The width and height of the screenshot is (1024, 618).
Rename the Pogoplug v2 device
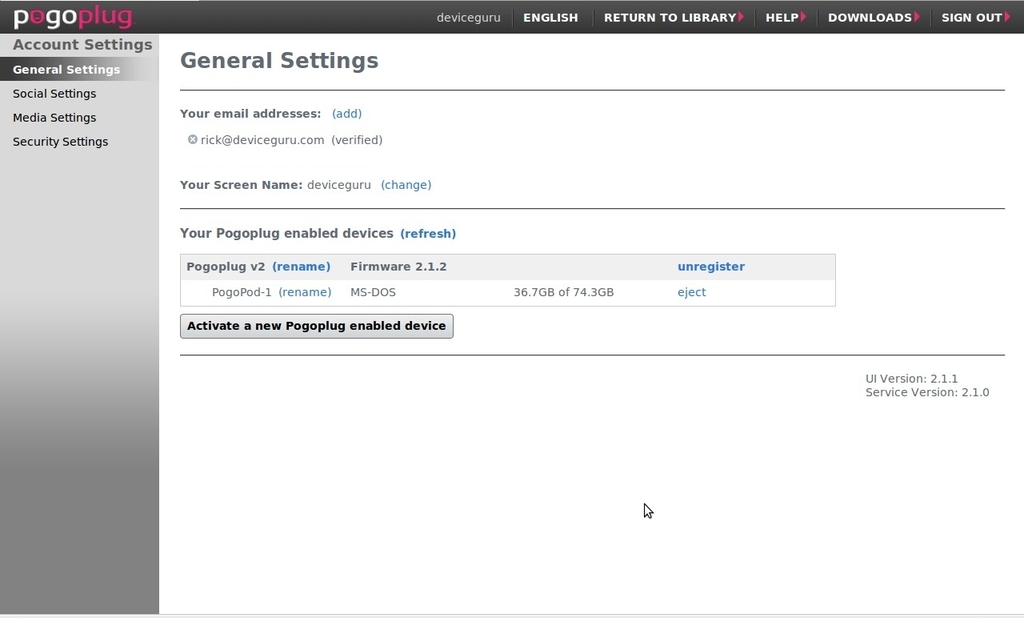301,267
